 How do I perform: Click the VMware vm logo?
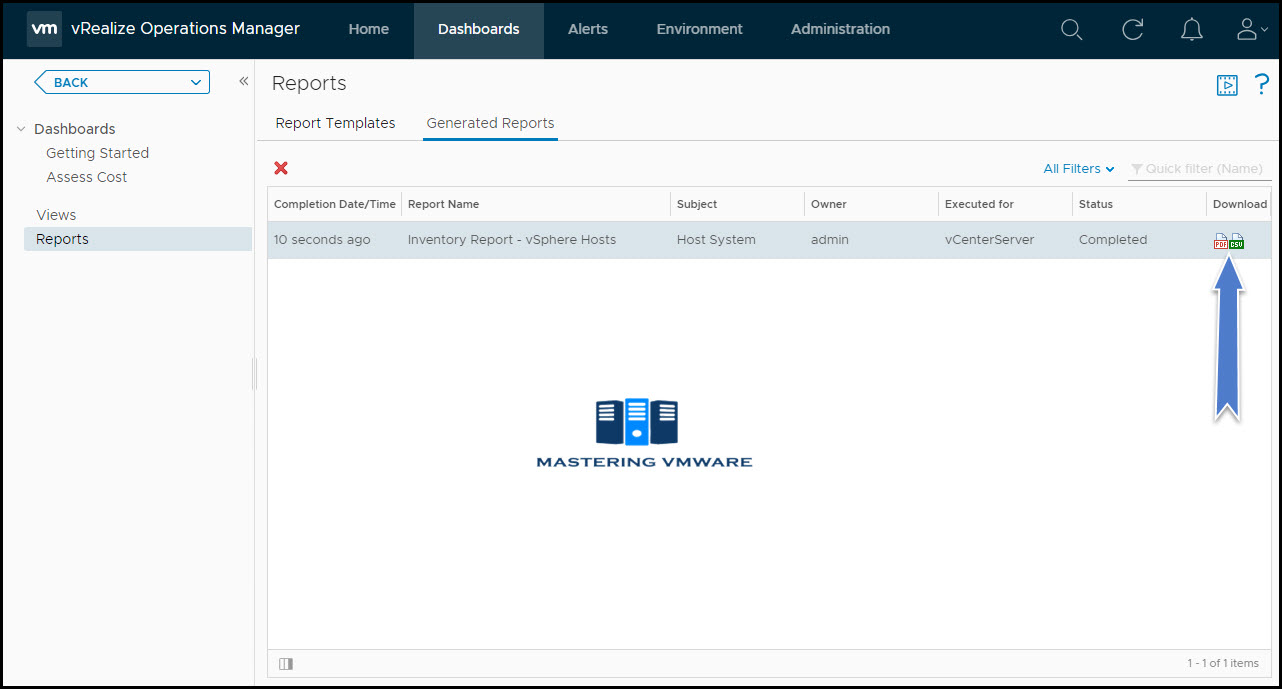click(x=44, y=29)
